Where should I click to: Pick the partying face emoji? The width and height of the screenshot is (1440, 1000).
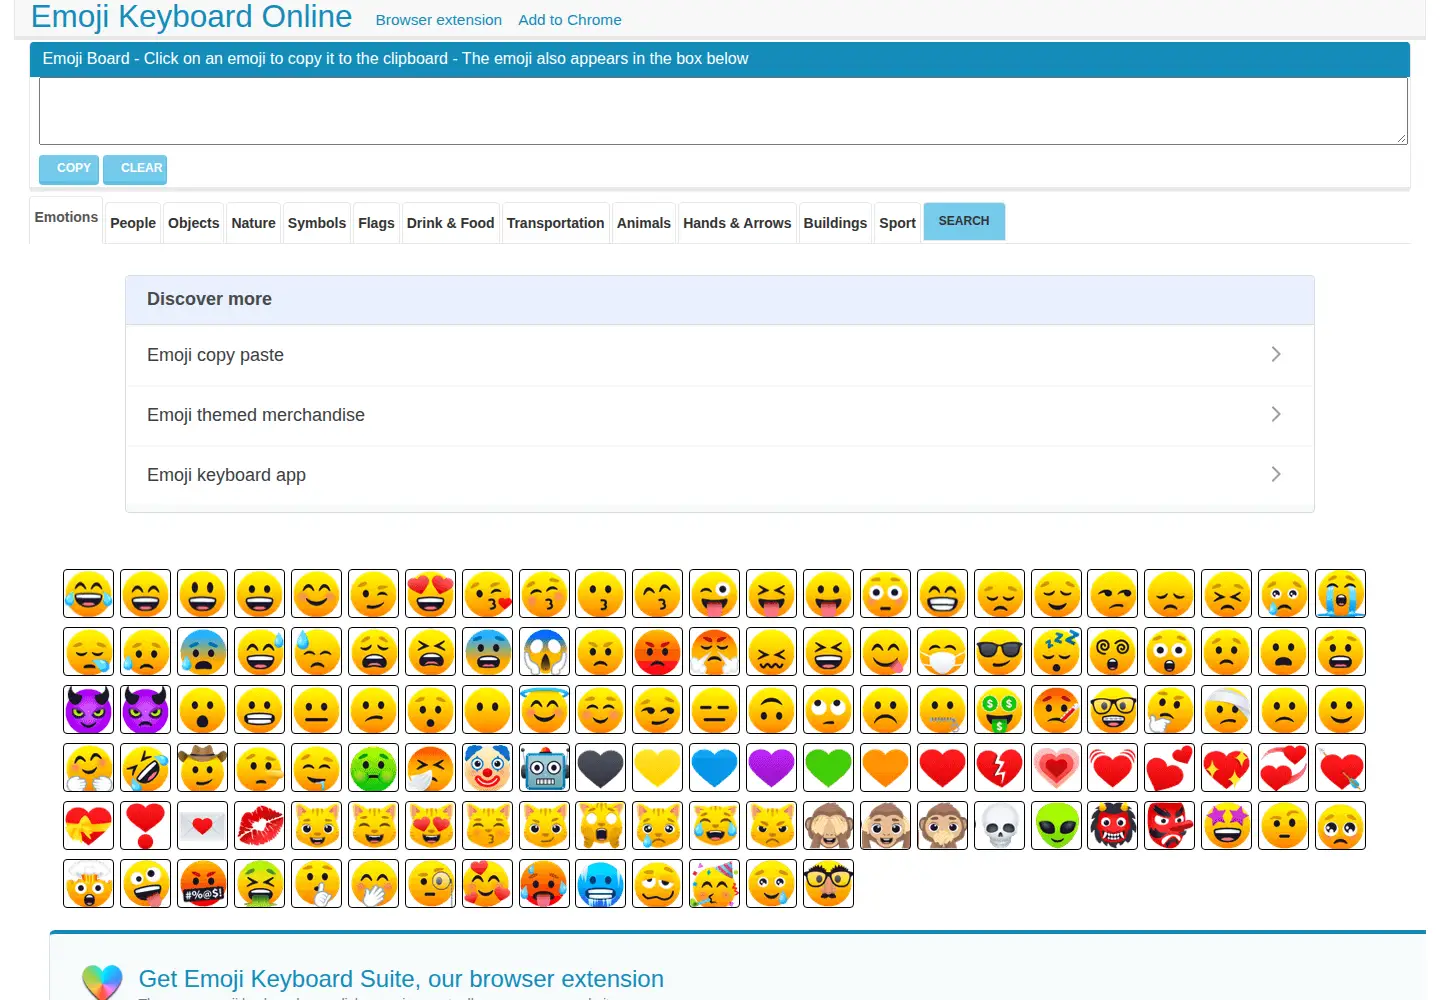[714, 884]
